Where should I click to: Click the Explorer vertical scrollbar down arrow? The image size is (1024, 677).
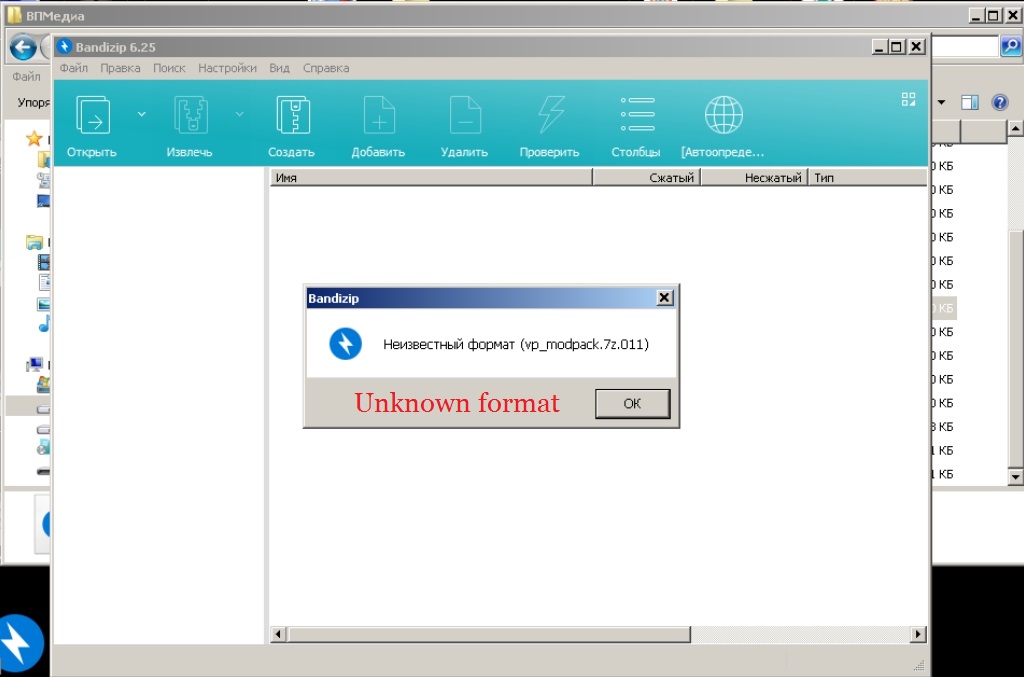tap(1015, 477)
